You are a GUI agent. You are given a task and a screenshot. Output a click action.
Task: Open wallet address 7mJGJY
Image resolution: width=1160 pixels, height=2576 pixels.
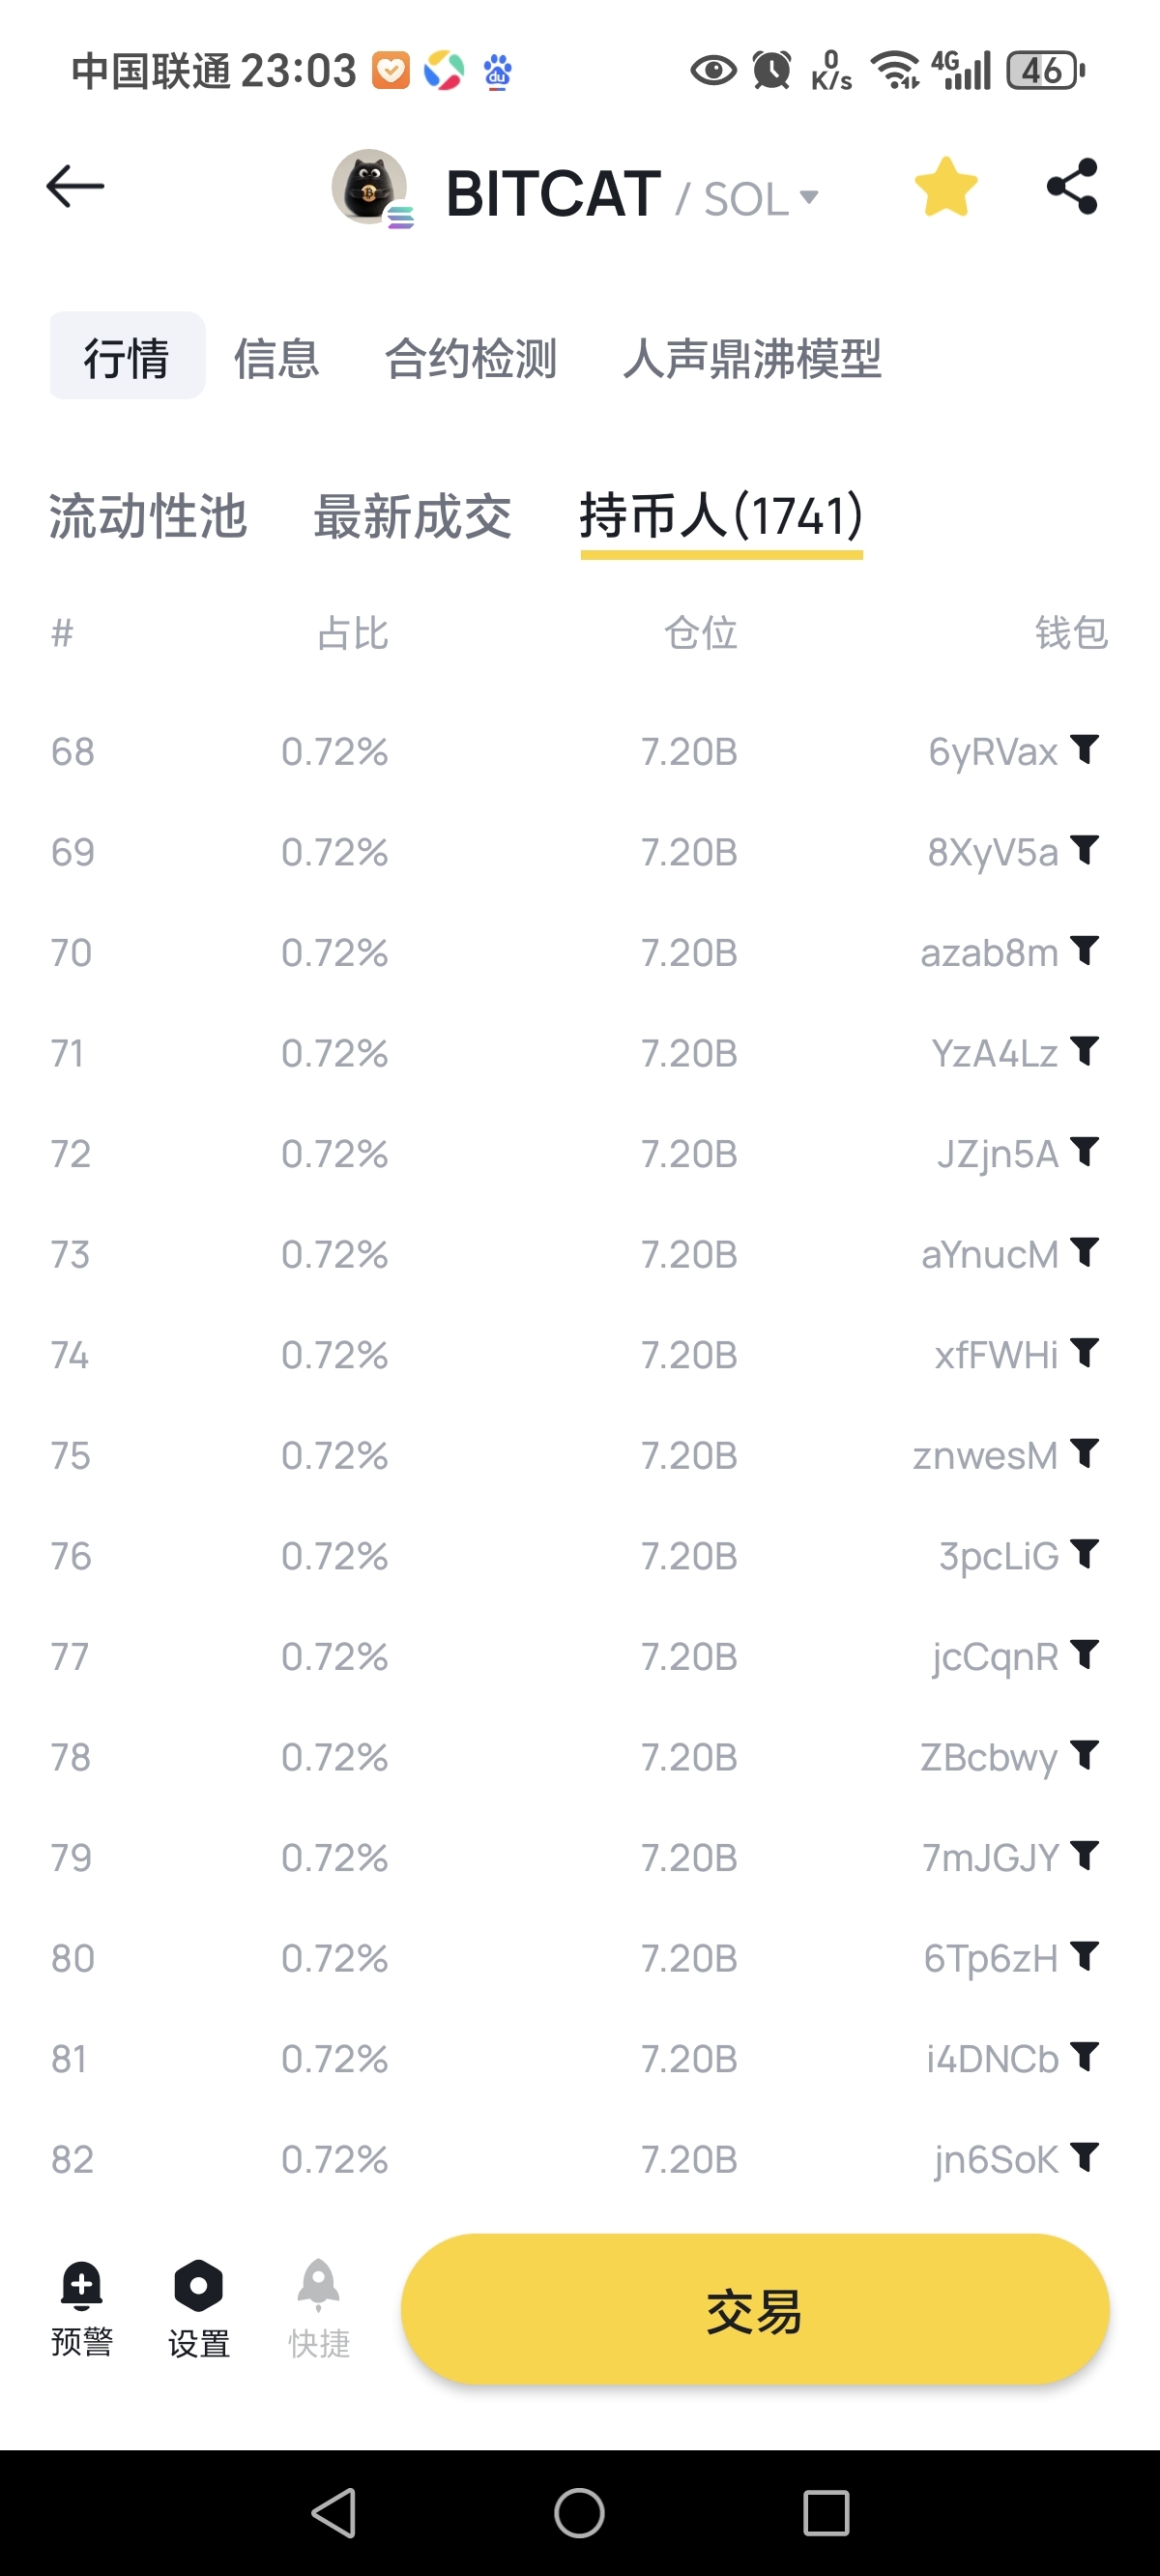click(991, 1858)
